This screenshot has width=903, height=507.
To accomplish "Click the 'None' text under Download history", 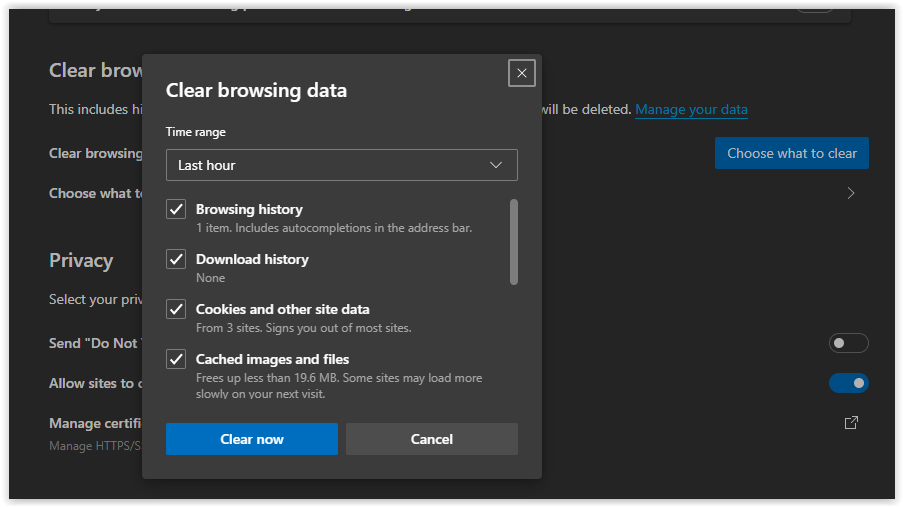I will point(210,278).
